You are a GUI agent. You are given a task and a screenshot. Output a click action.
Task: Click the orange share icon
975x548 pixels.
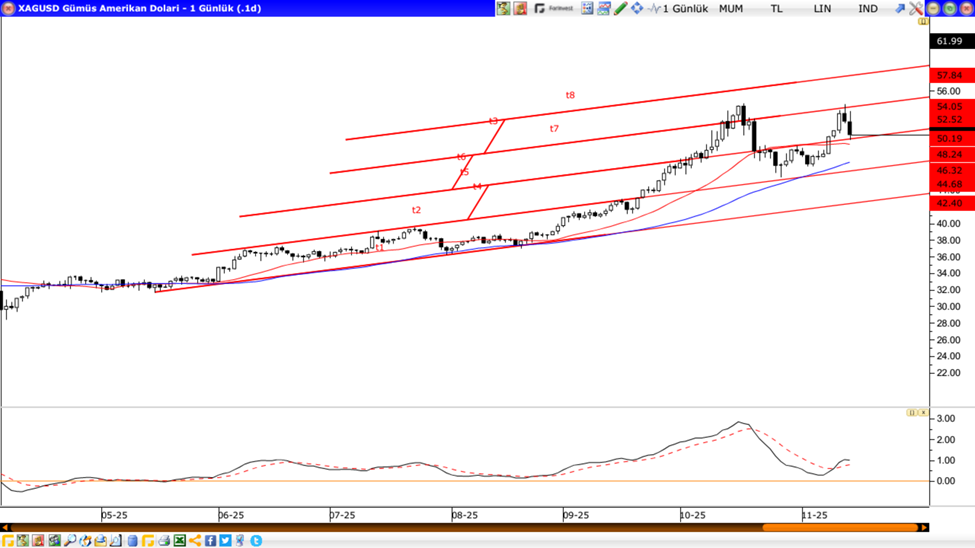click(x=195, y=541)
